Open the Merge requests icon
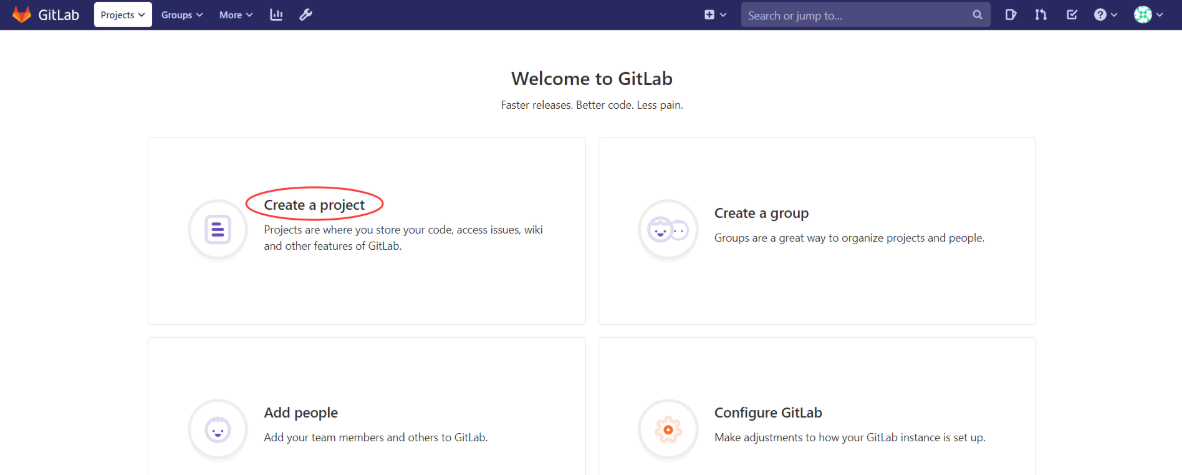 1041,14
